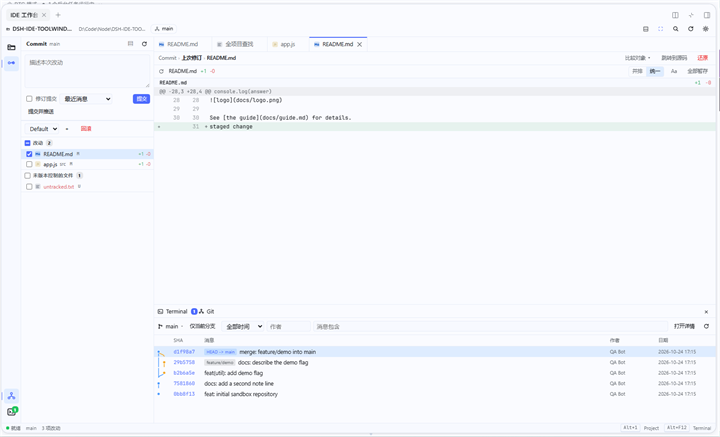Switch diff to unified view
Image resolution: width=720 pixels, height=437 pixels.
coord(655,71)
